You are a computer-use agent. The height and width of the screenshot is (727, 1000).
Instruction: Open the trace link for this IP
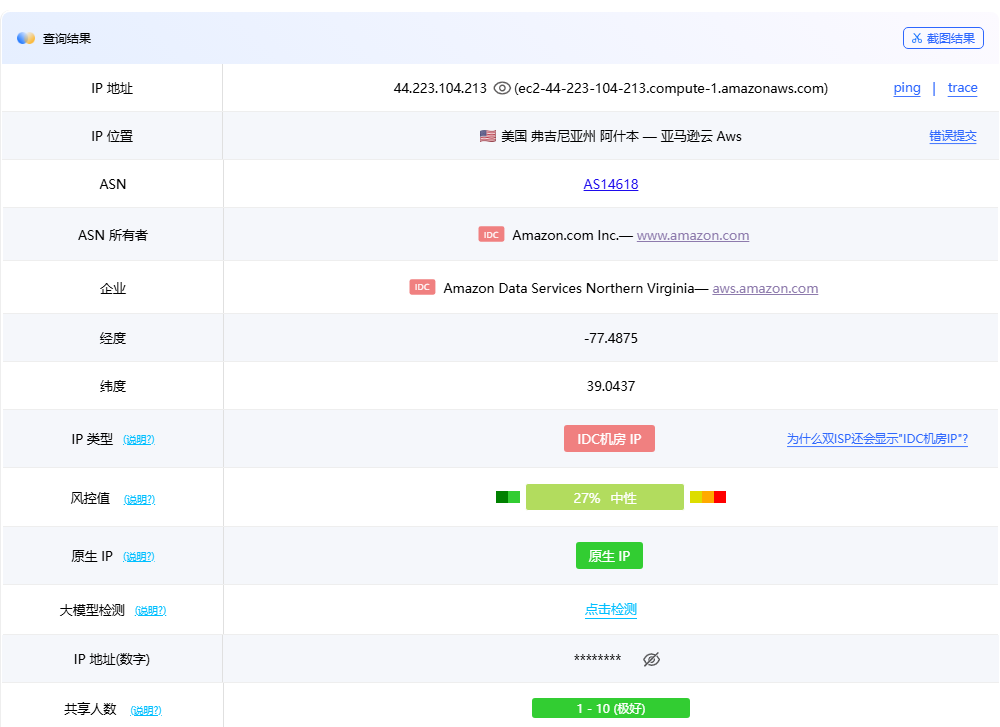(x=962, y=88)
